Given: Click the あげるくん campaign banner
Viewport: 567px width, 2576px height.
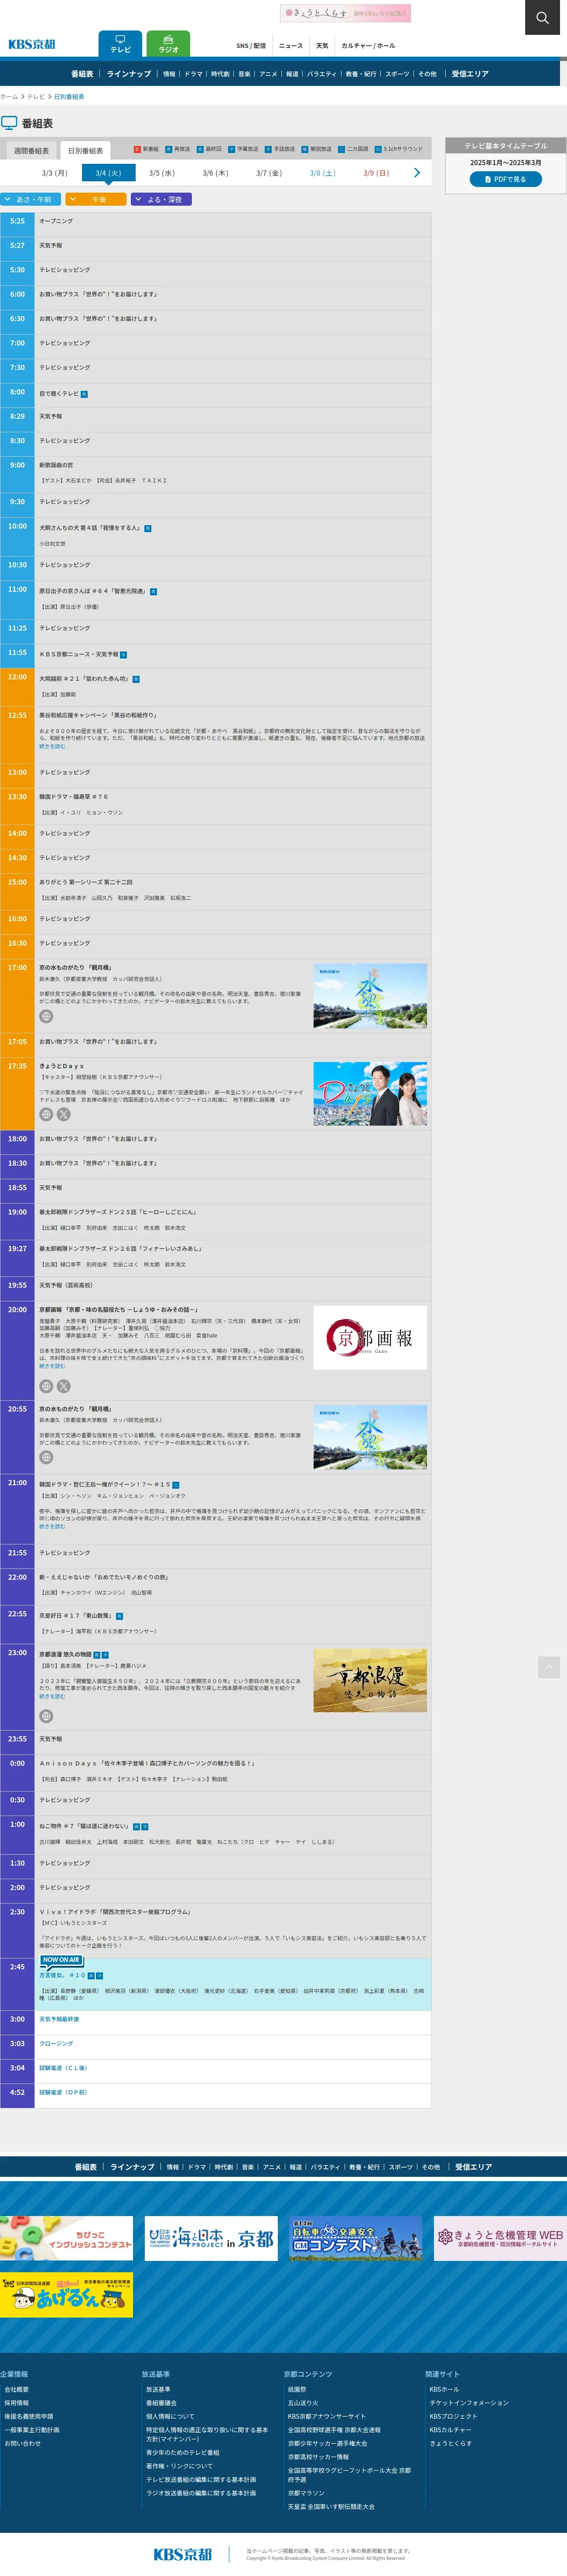Looking at the screenshot, I should (66, 2295).
